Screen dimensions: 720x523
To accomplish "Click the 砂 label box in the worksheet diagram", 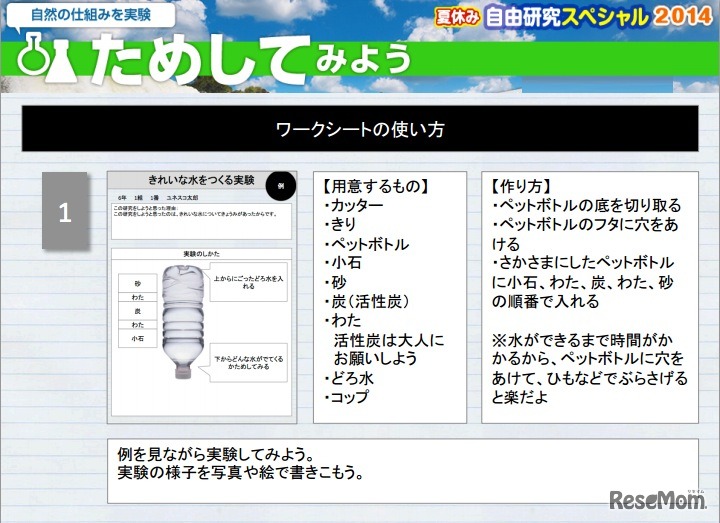I will [138, 283].
